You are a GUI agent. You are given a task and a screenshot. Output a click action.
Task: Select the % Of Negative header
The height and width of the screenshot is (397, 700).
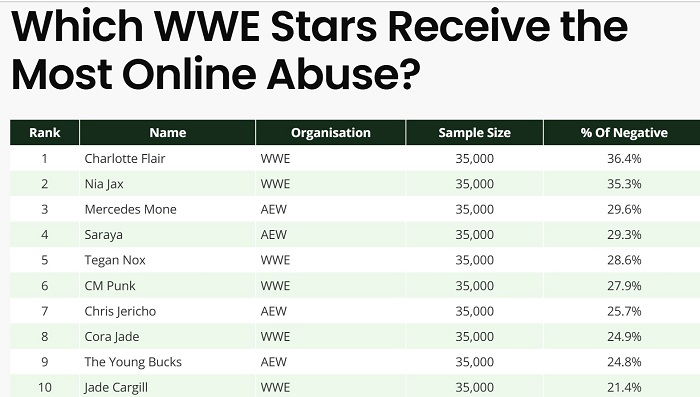[624, 133]
